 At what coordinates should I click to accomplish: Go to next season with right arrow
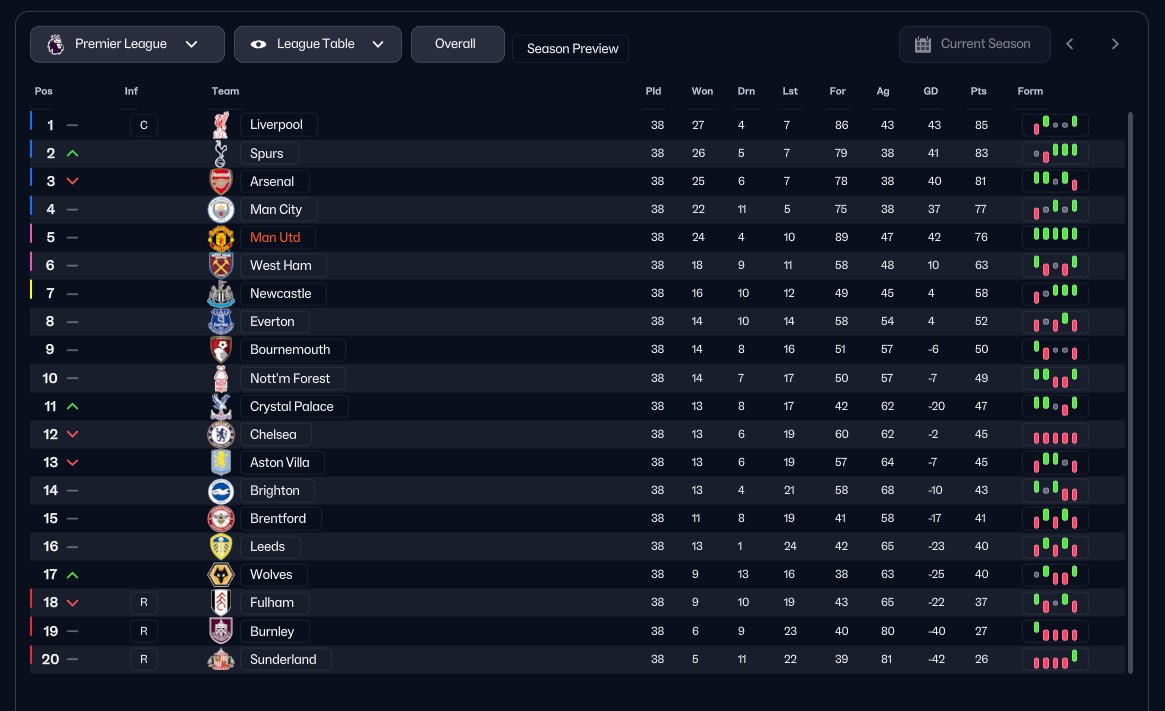[x=1115, y=44]
